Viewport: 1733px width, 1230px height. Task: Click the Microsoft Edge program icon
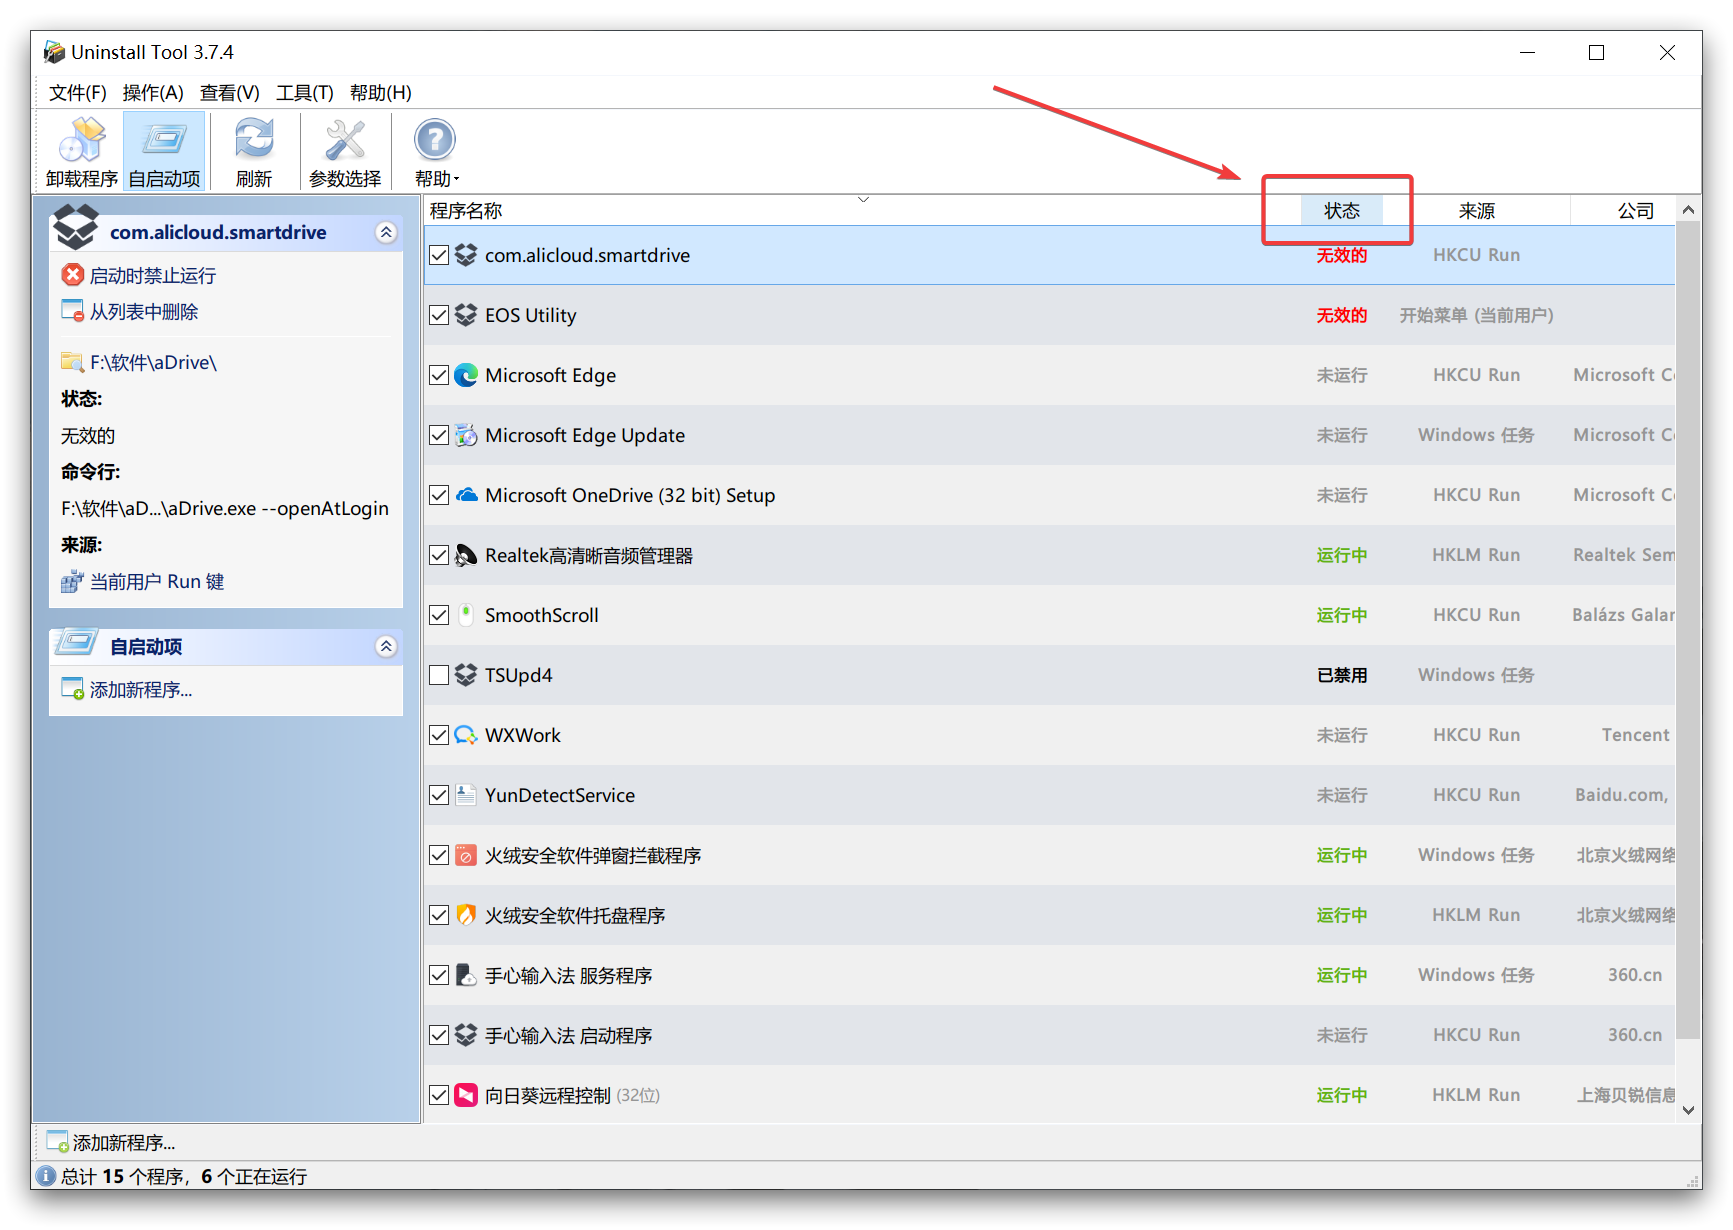click(x=466, y=375)
